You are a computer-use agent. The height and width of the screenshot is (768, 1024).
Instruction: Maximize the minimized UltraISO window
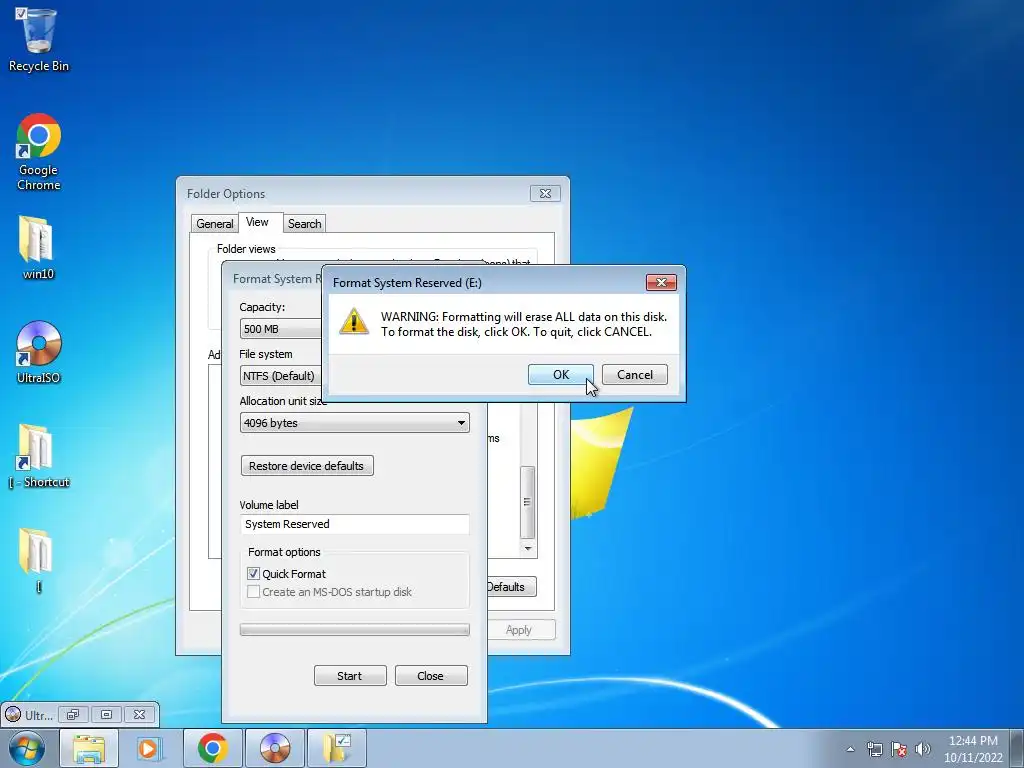pyautogui.click(x=106, y=714)
